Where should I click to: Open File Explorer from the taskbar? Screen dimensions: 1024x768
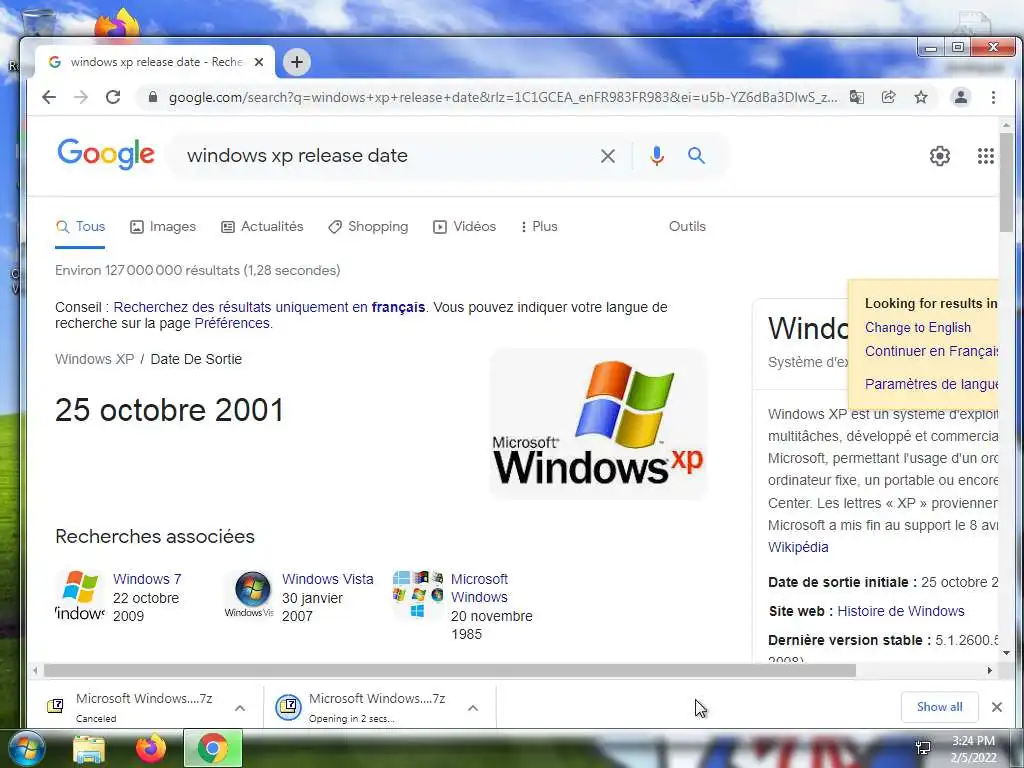click(89, 749)
